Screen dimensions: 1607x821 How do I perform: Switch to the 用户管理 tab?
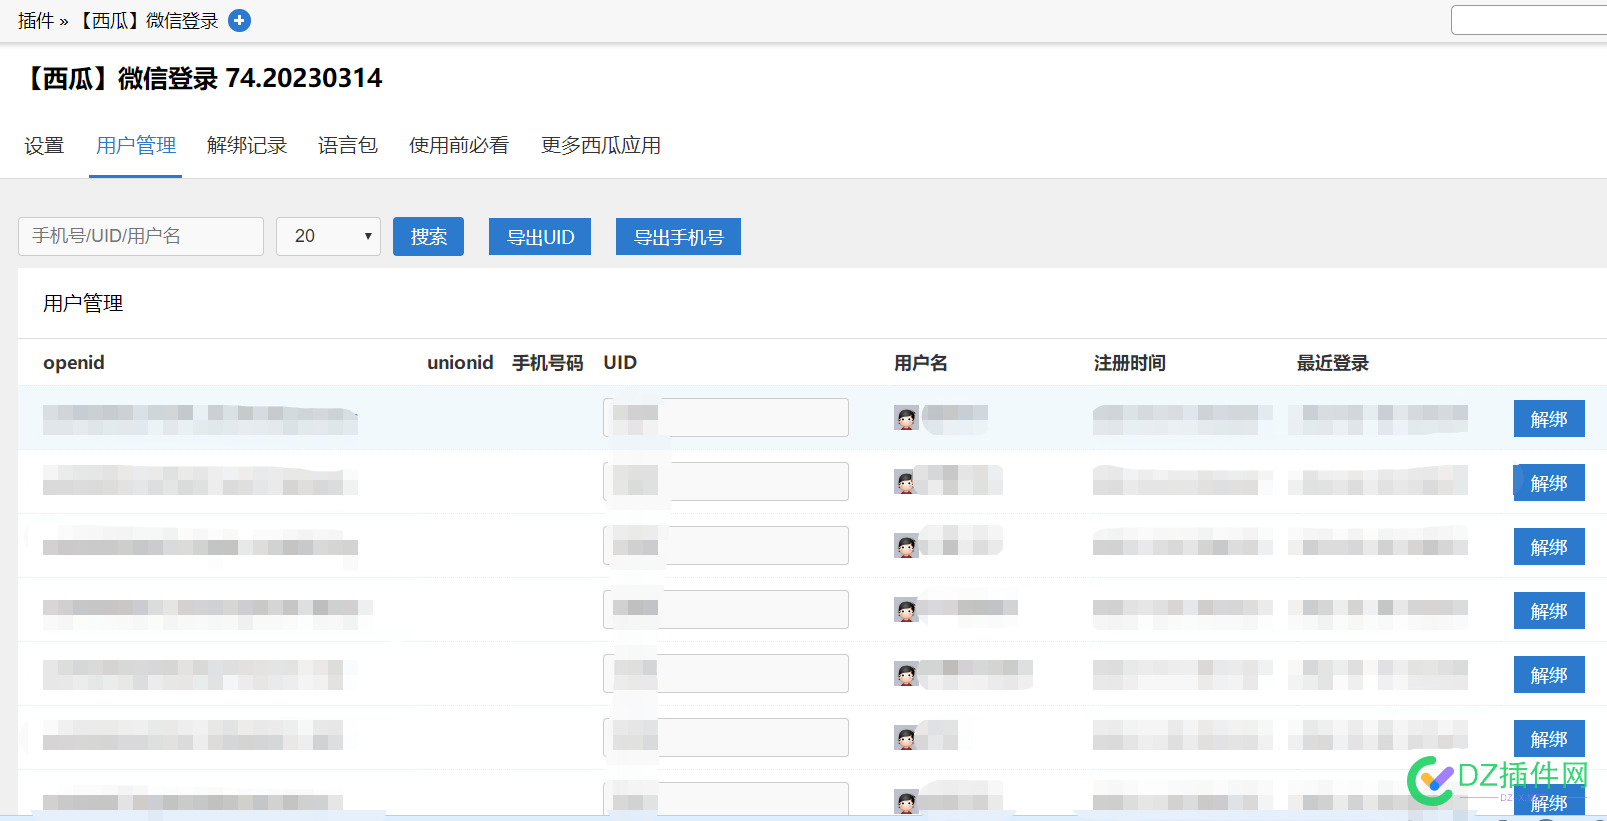coord(136,146)
